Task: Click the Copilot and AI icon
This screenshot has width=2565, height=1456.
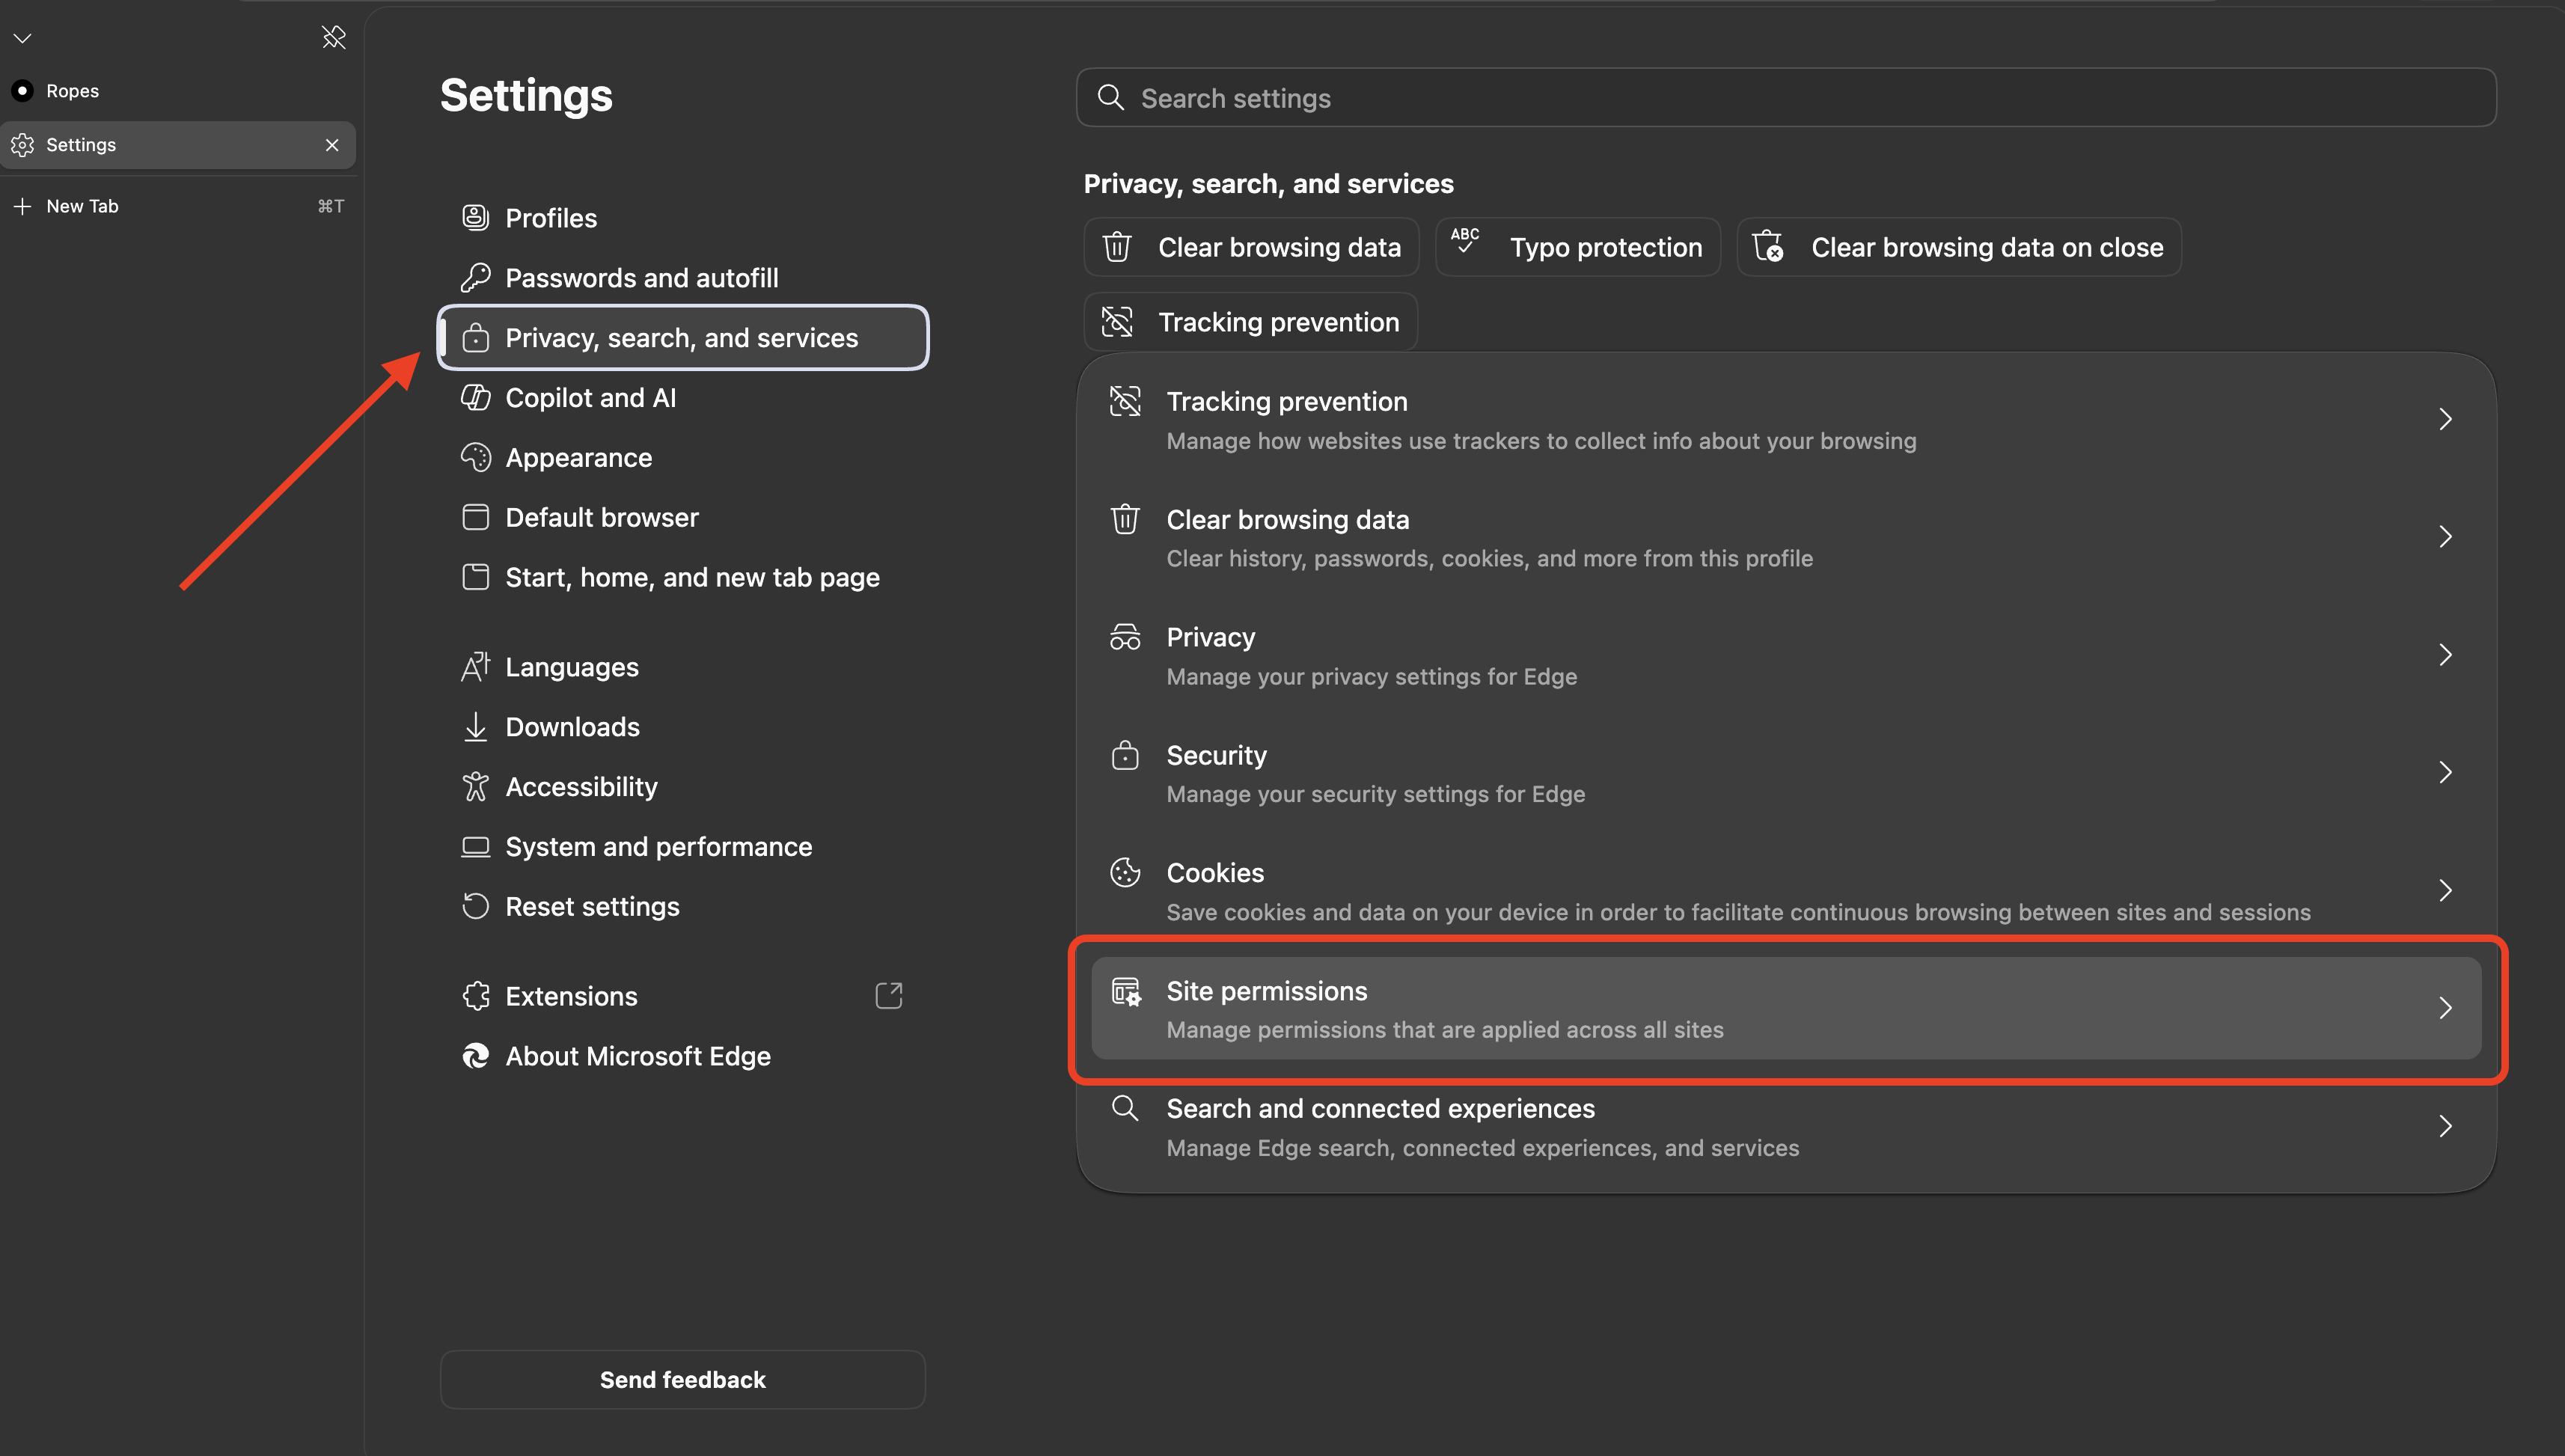Action: (x=475, y=397)
